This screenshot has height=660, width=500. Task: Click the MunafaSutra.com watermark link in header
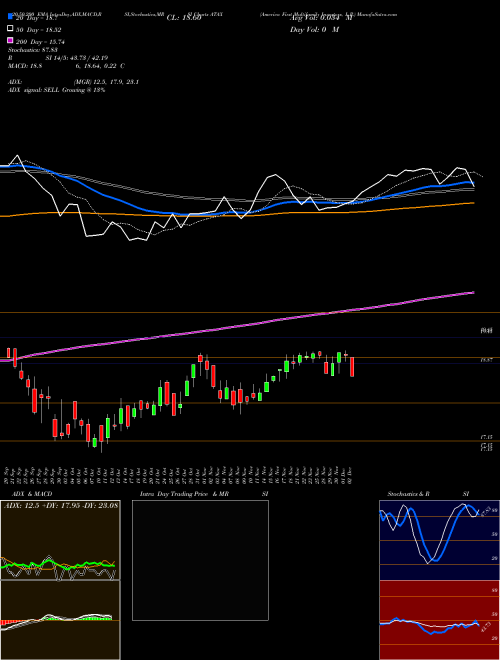(x=377, y=14)
